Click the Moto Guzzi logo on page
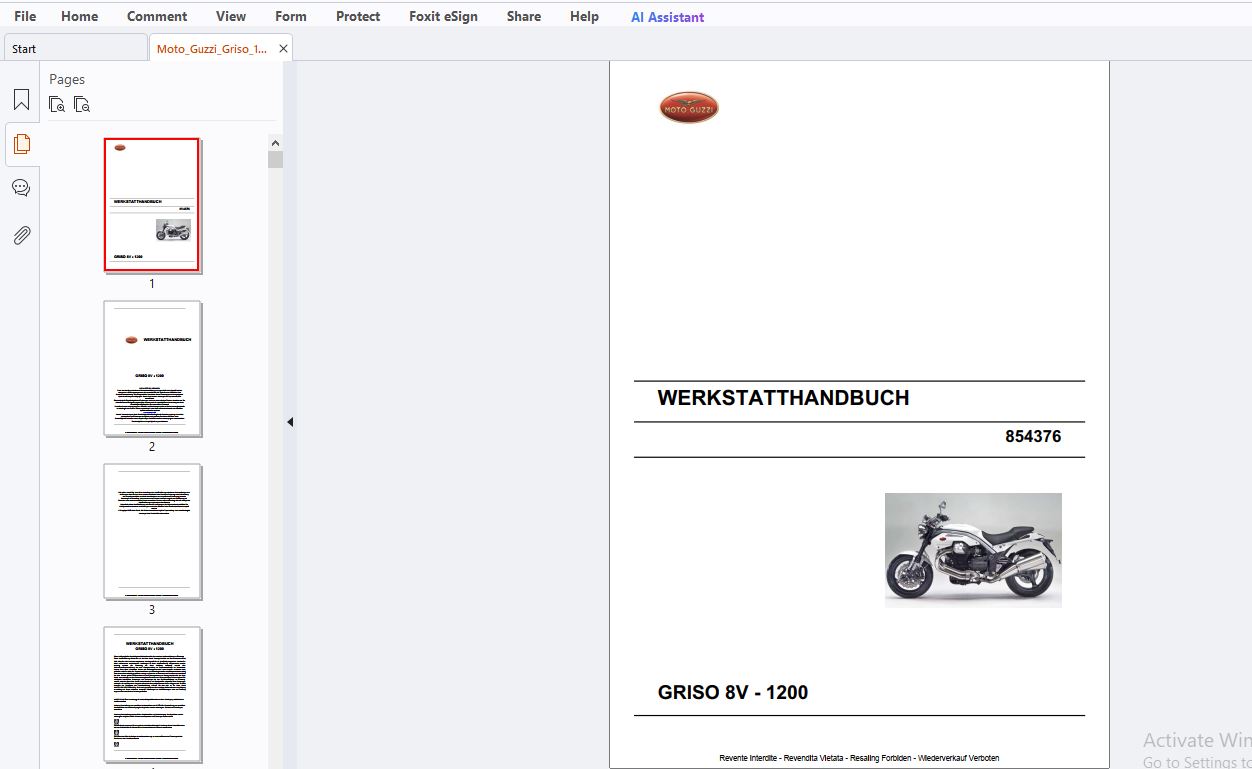1252x769 pixels. (x=689, y=107)
